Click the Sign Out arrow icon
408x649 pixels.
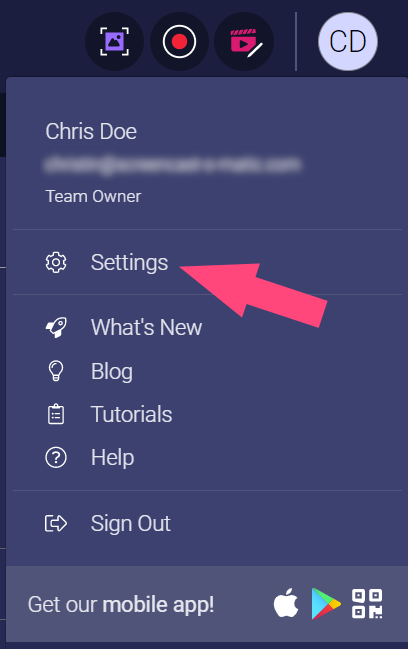[x=56, y=523]
